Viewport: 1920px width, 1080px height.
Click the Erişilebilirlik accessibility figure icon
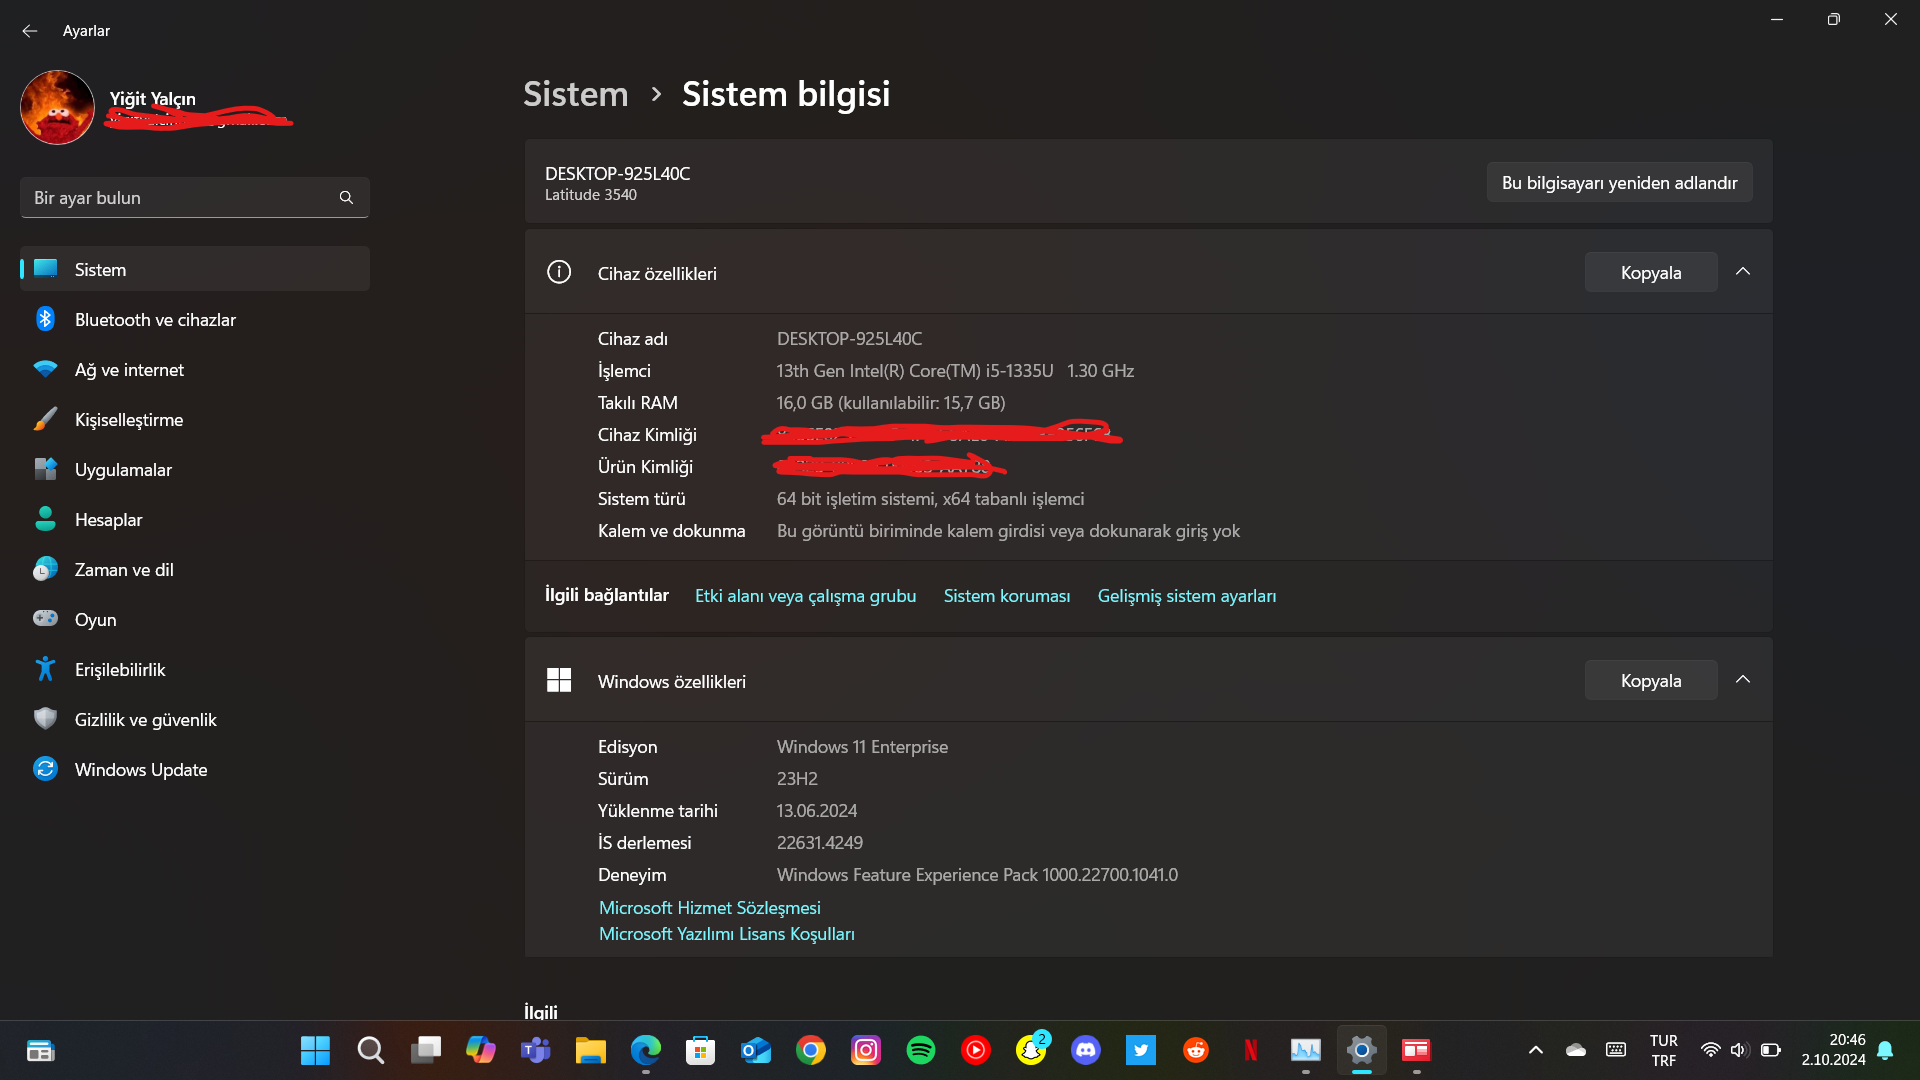pos(45,669)
